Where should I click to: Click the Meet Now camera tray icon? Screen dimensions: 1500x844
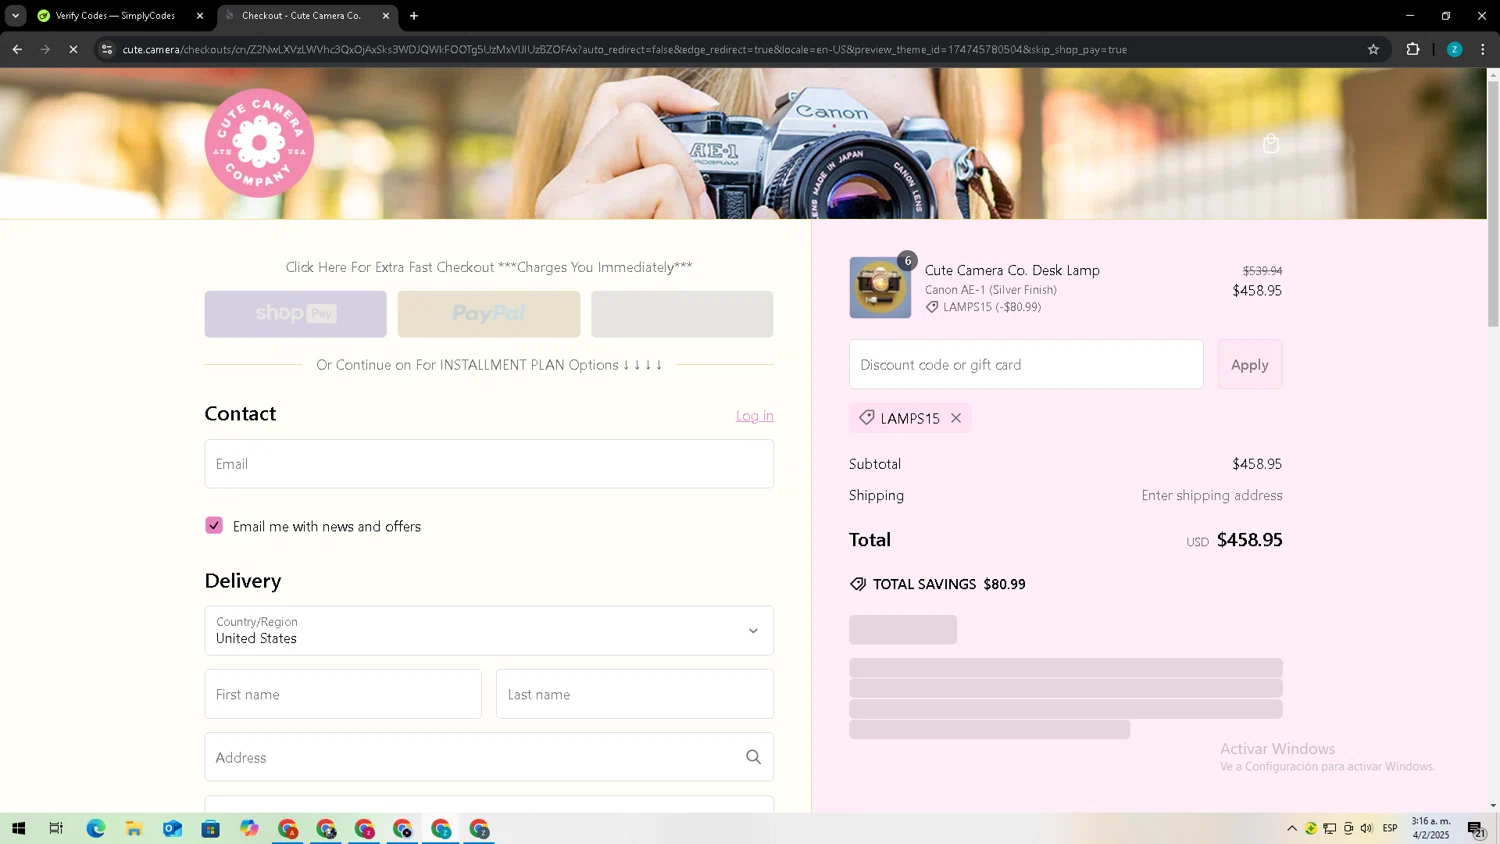[1348, 828]
